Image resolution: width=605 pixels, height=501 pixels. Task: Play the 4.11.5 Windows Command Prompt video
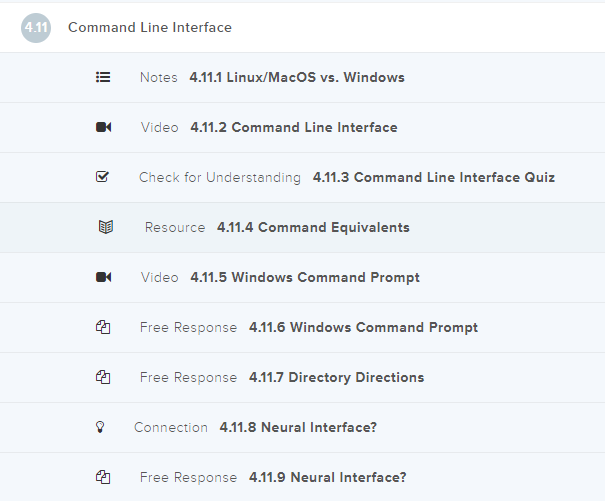pyautogui.click(x=304, y=277)
